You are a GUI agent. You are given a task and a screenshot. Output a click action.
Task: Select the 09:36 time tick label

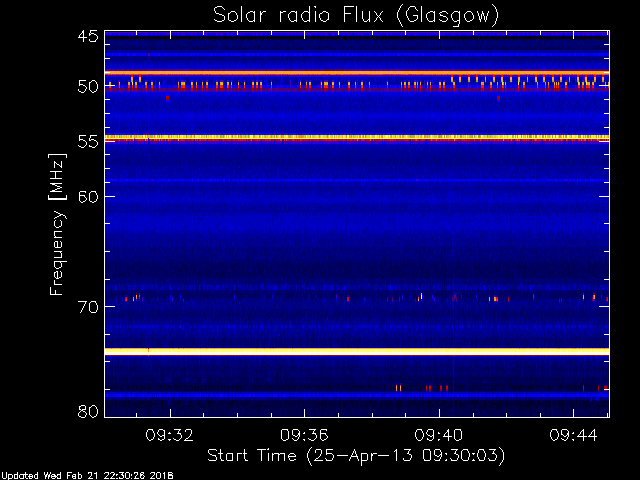point(304,436)
